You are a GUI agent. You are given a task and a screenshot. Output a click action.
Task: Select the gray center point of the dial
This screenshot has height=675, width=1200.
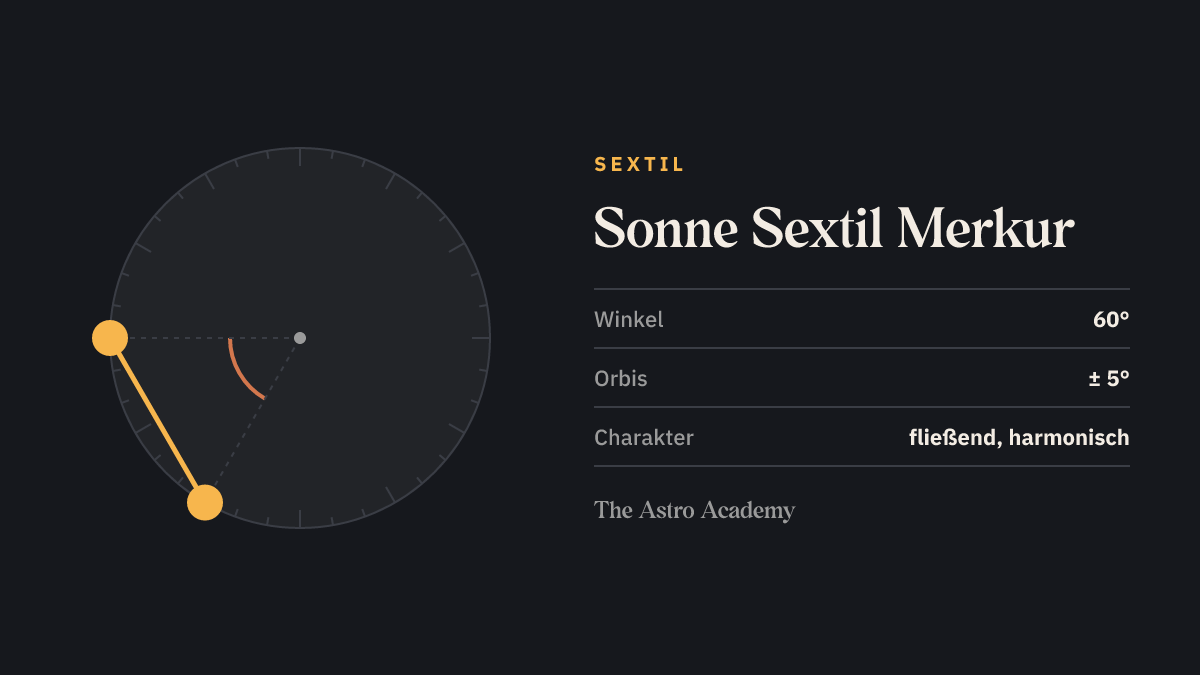pyautogui.click(x=300, y=338)
